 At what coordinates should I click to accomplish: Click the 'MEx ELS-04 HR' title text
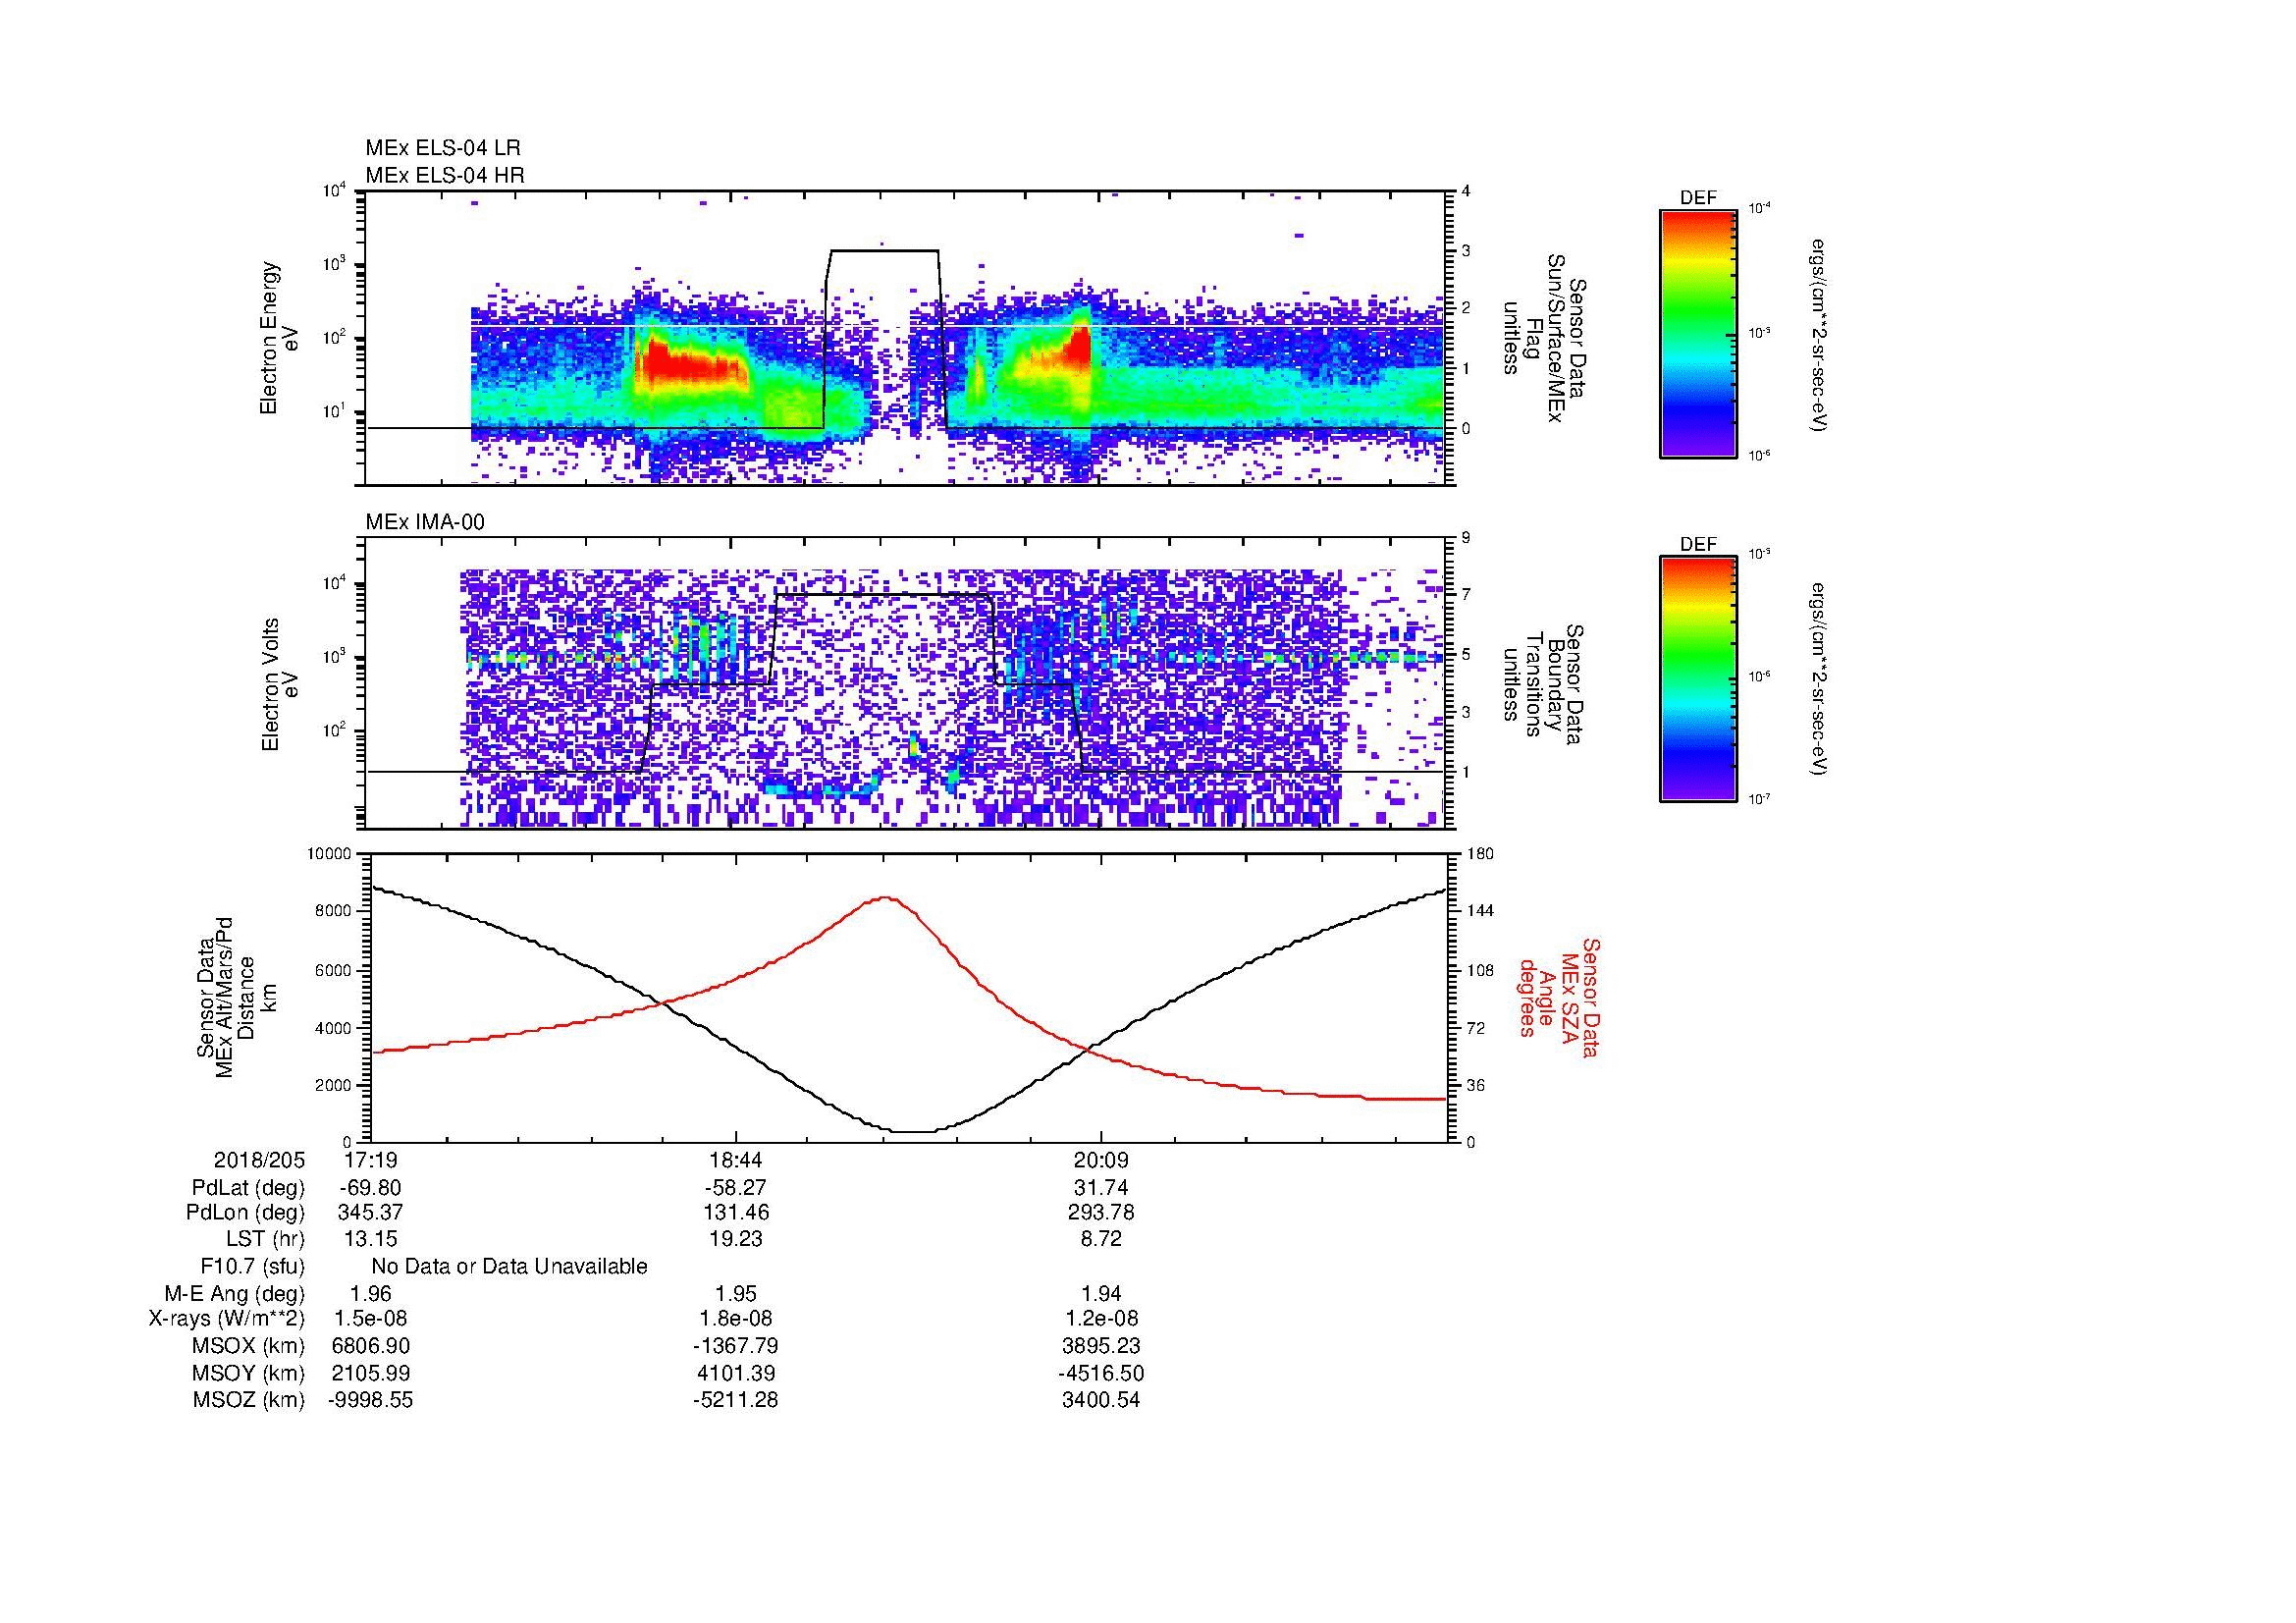click(445, 176)
